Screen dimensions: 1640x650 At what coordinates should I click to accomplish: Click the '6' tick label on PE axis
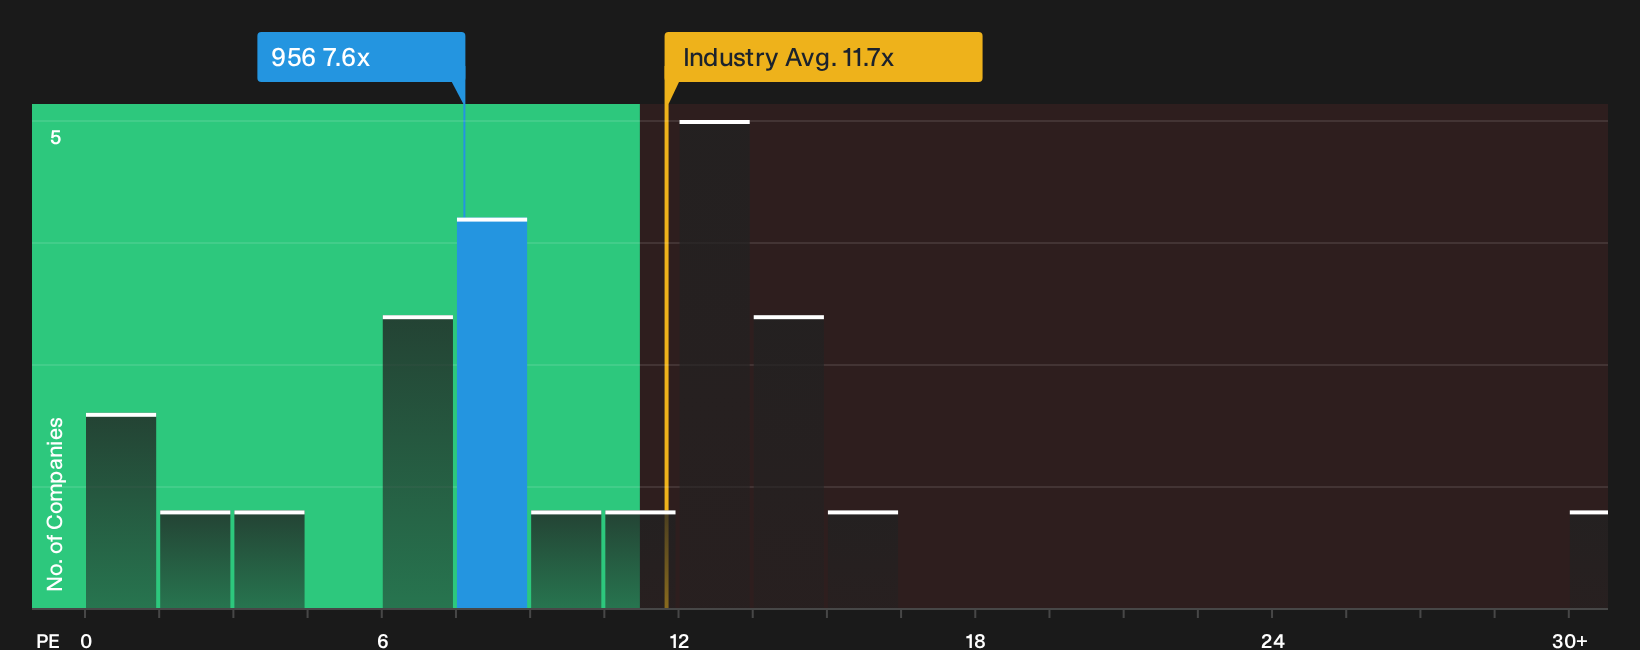pos(383,641)
